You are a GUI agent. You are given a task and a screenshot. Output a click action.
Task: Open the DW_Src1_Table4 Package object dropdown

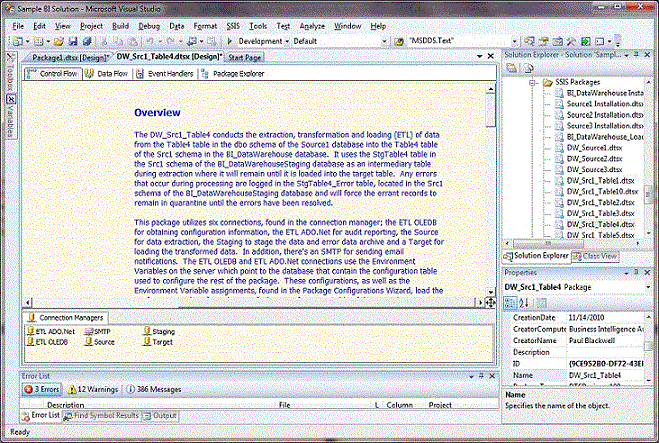click(x=648, y=287)
